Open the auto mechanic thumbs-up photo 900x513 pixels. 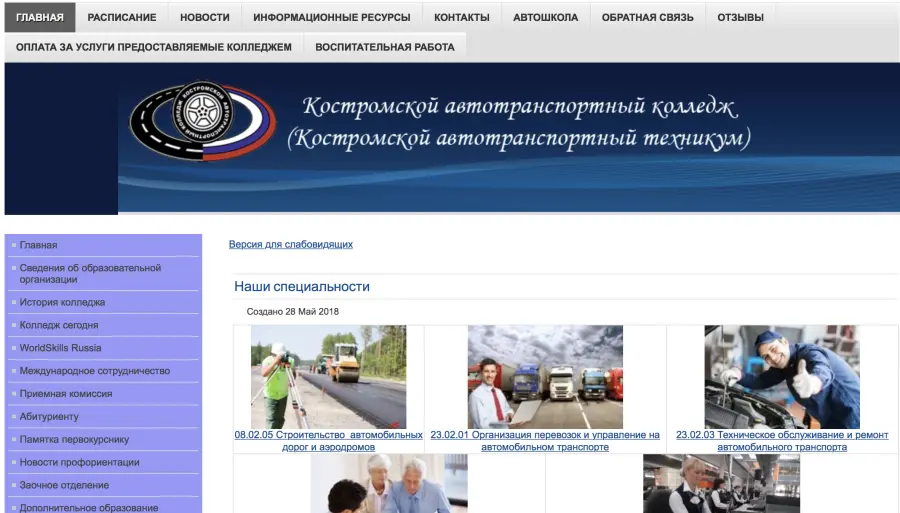[782, 376]
